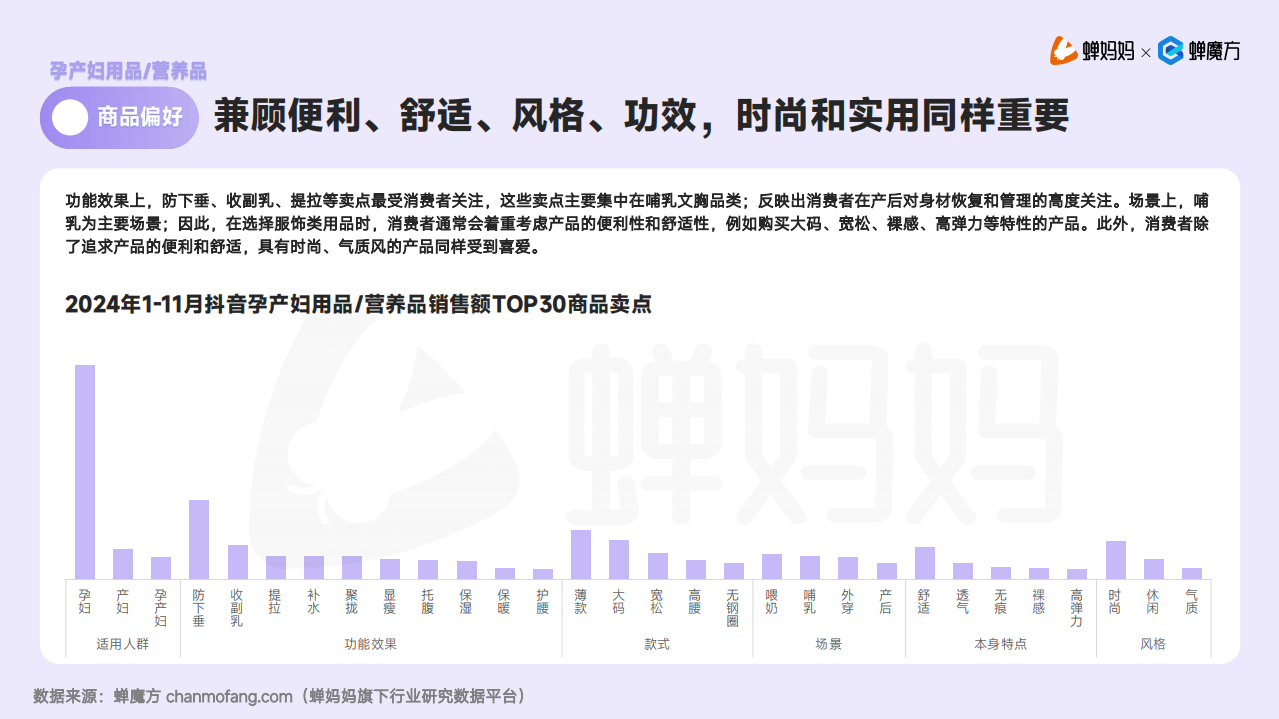Click the chart title 销售额TOP30商品卖点
Image resolution: width=1279 pixels, height=719 pixels.
pyautogui.click(x=358, y=304)
